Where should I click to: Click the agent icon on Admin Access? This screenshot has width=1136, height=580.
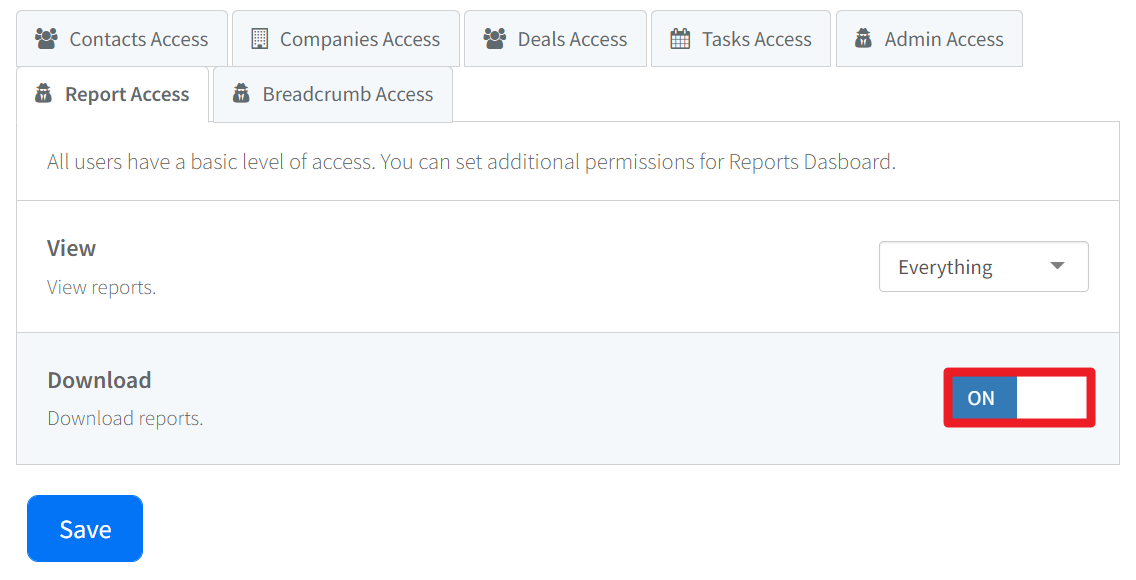click(x=863, y=39)
